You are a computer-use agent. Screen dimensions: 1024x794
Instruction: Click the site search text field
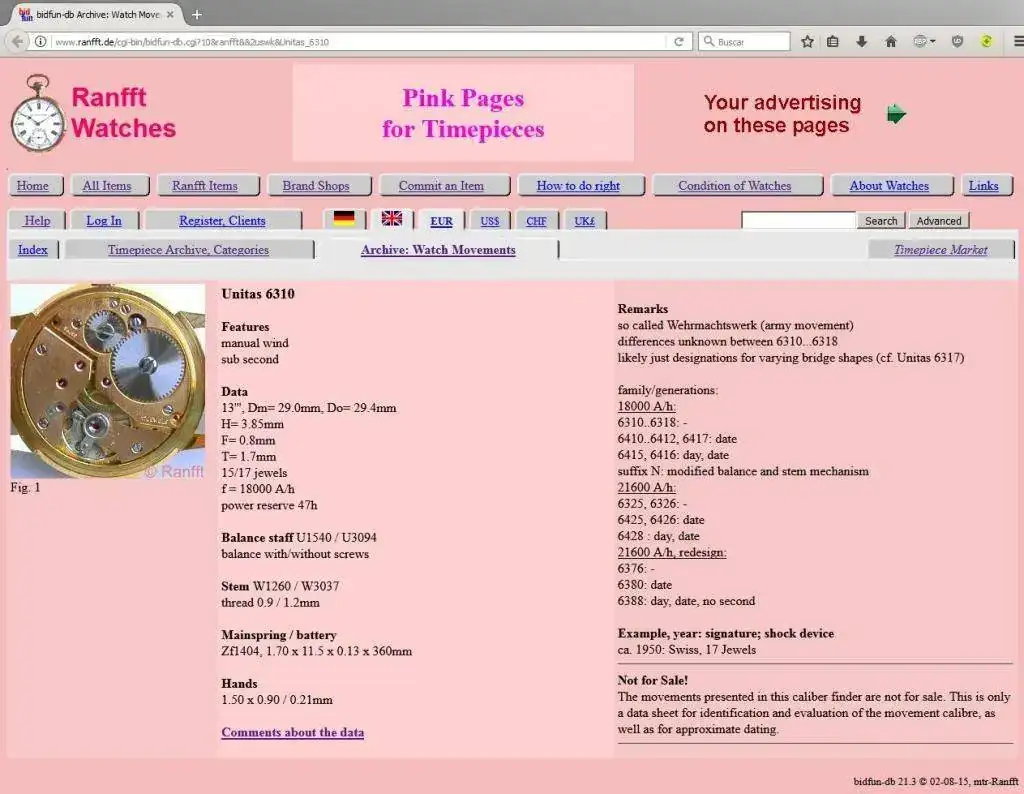798,221
